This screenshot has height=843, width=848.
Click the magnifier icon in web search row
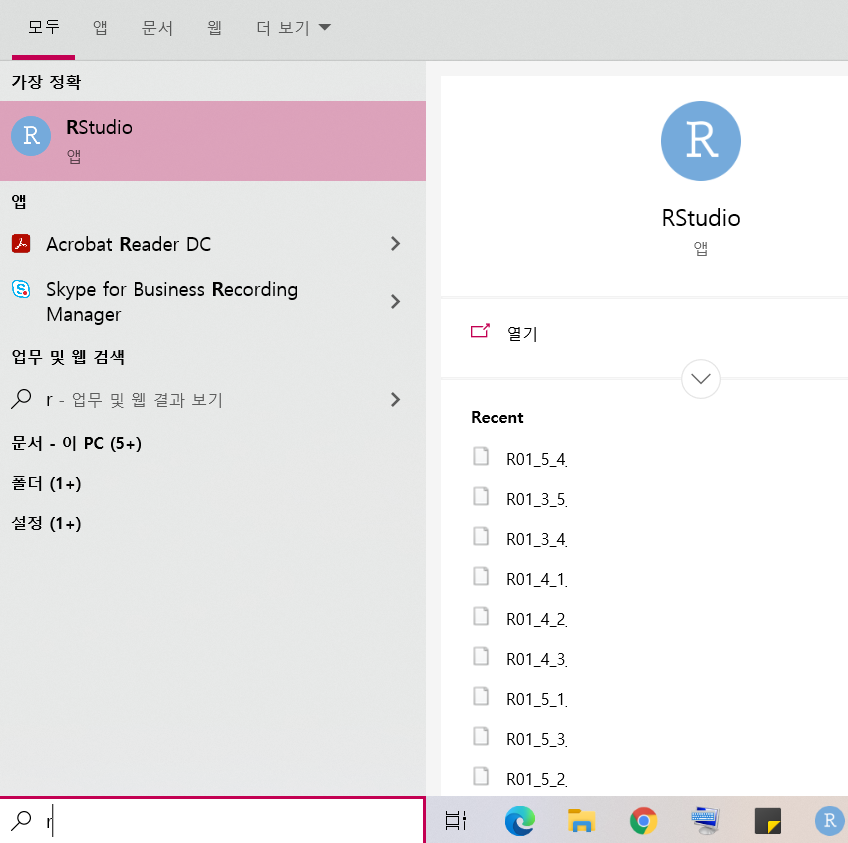point(22,399)
